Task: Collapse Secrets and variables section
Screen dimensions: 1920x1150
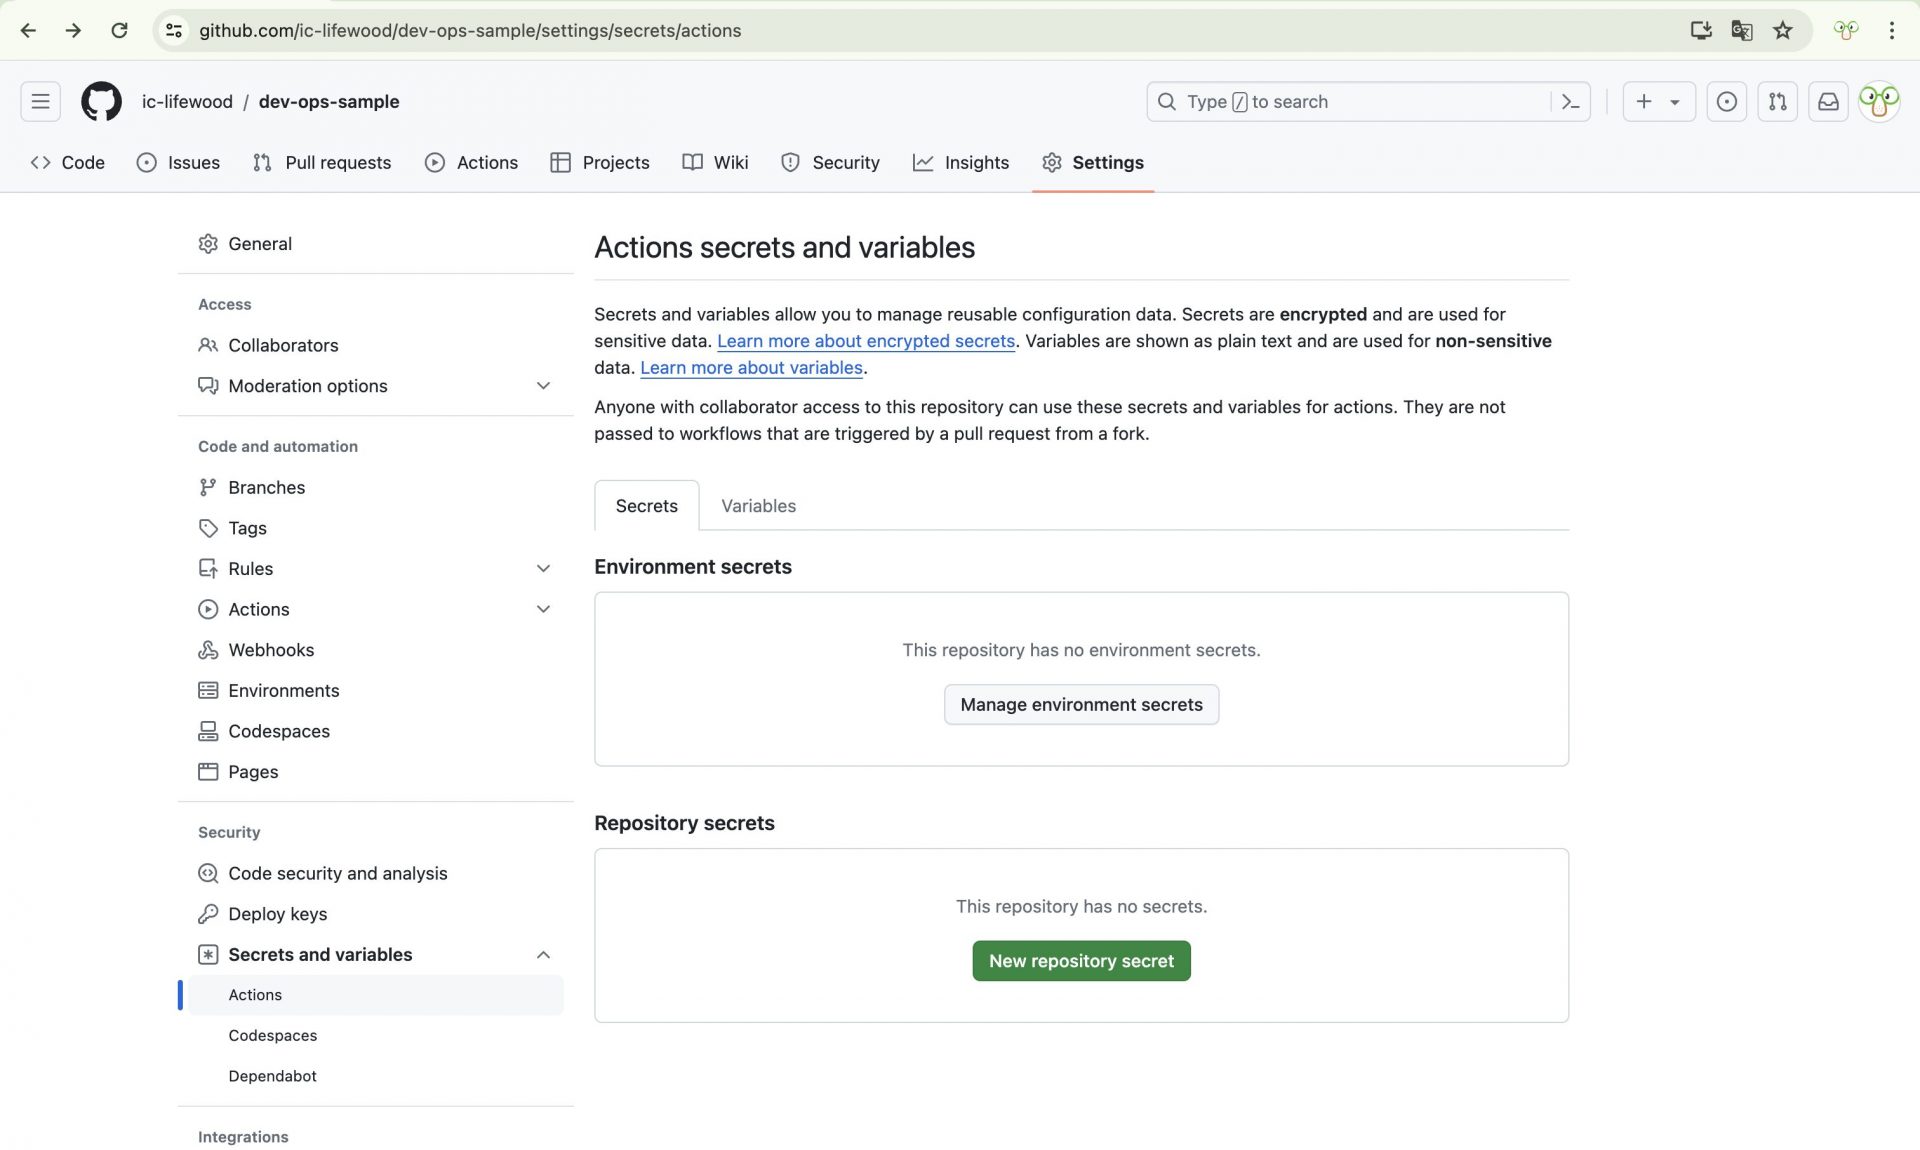Action: pos(543,955)
